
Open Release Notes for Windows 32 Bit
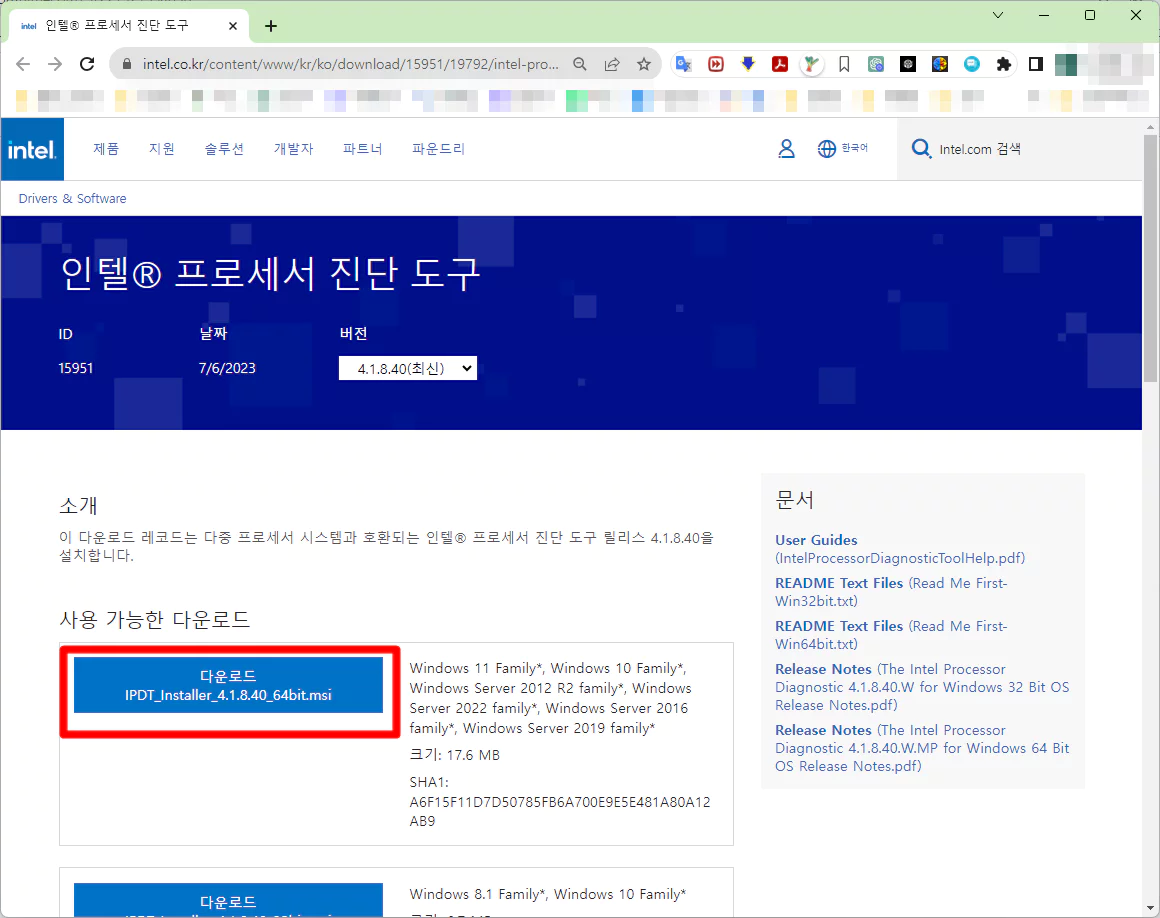(x=922, y=687)
